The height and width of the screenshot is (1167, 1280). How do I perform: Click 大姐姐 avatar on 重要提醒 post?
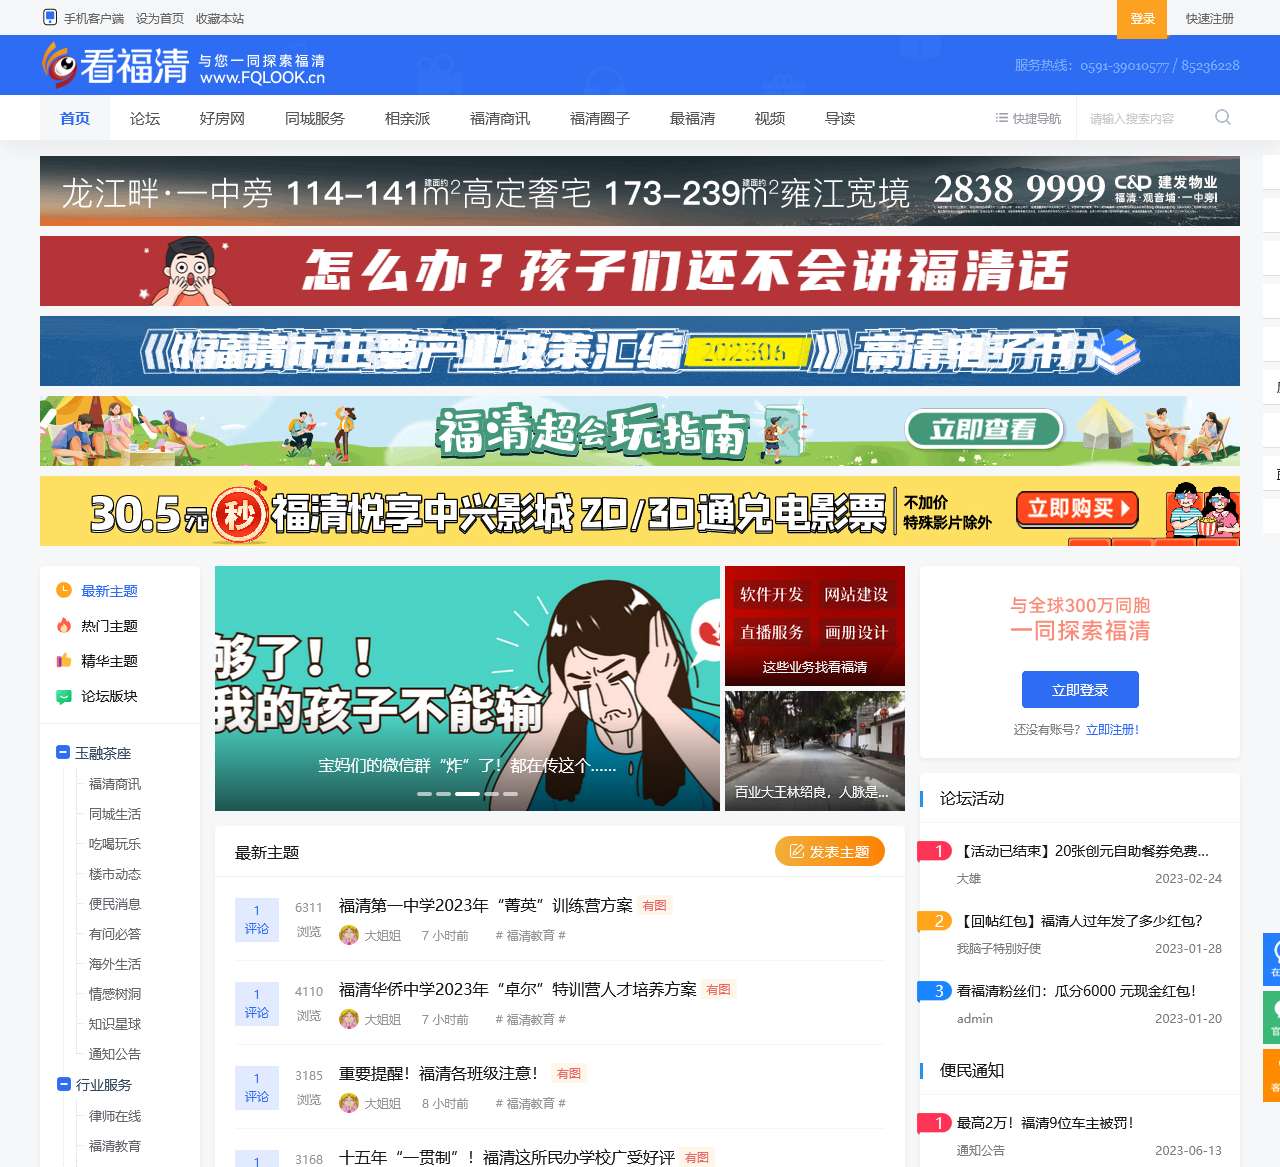point(349,1103)
